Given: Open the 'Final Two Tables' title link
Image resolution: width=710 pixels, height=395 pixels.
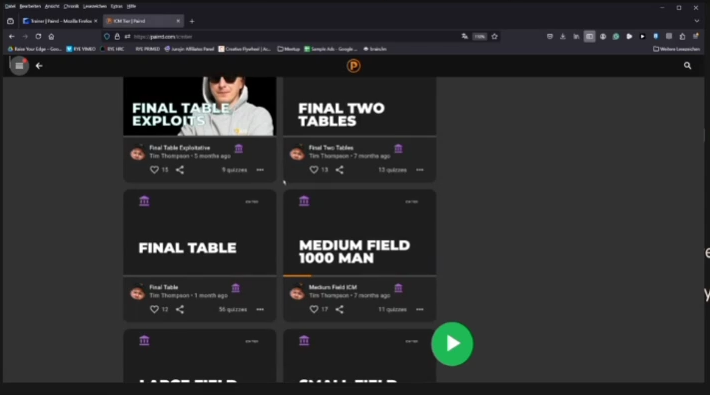Looking at the screenshot, I should click(x=331, y=148).
